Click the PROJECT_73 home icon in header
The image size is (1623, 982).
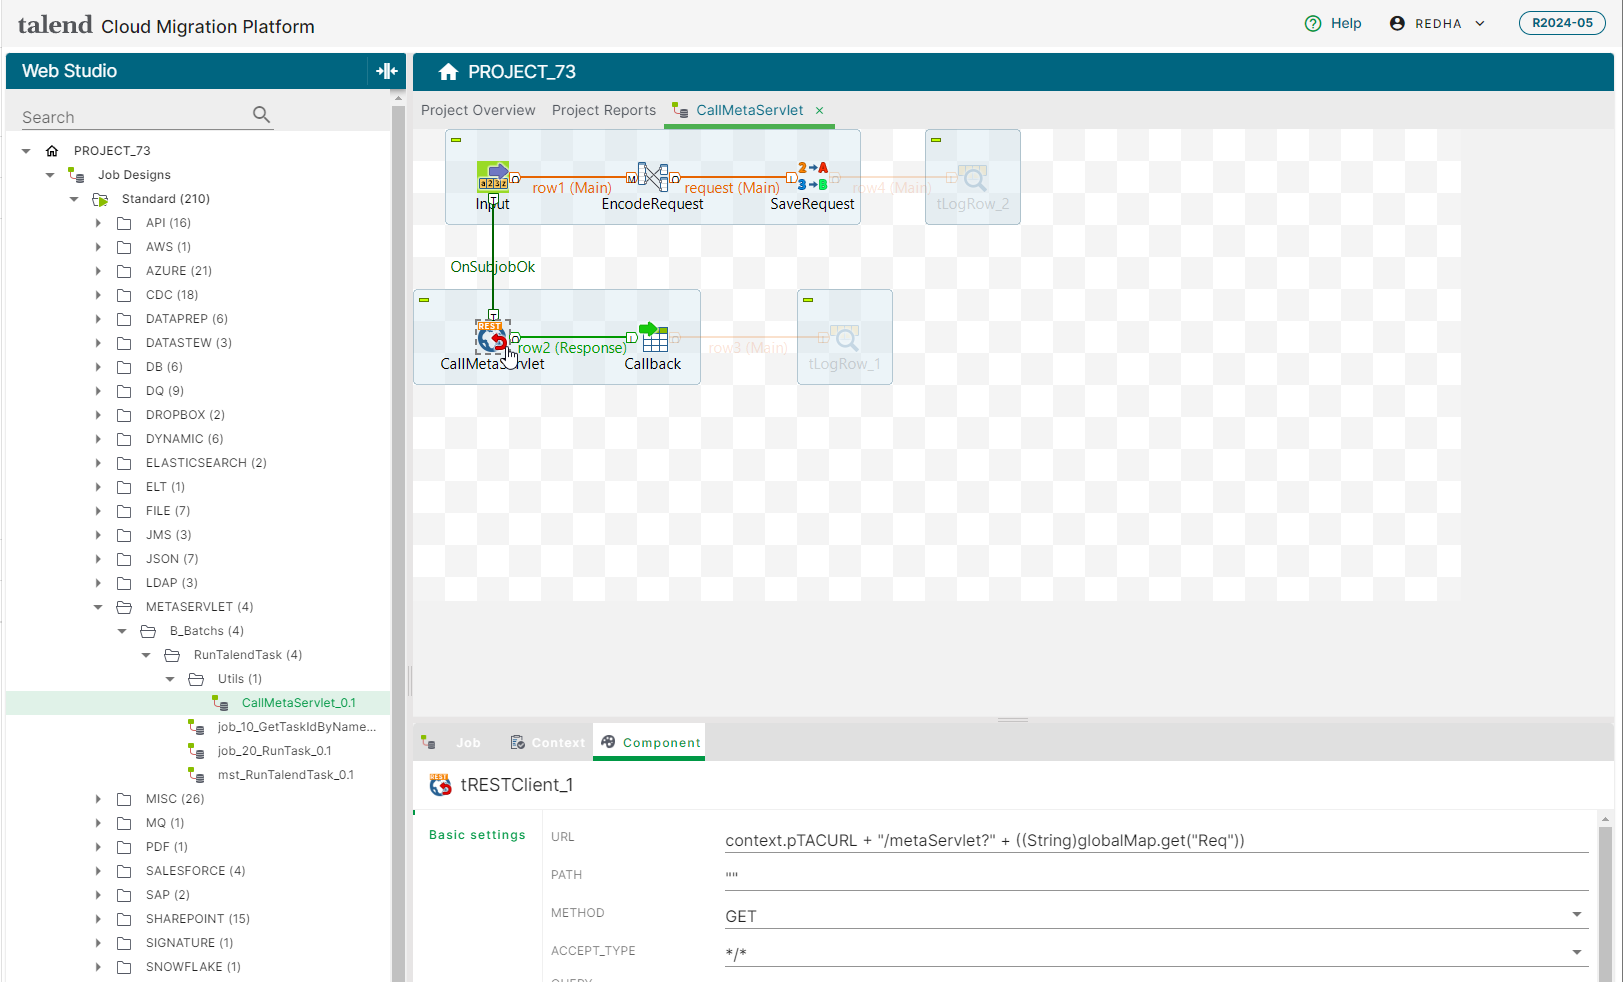[448, 72]
